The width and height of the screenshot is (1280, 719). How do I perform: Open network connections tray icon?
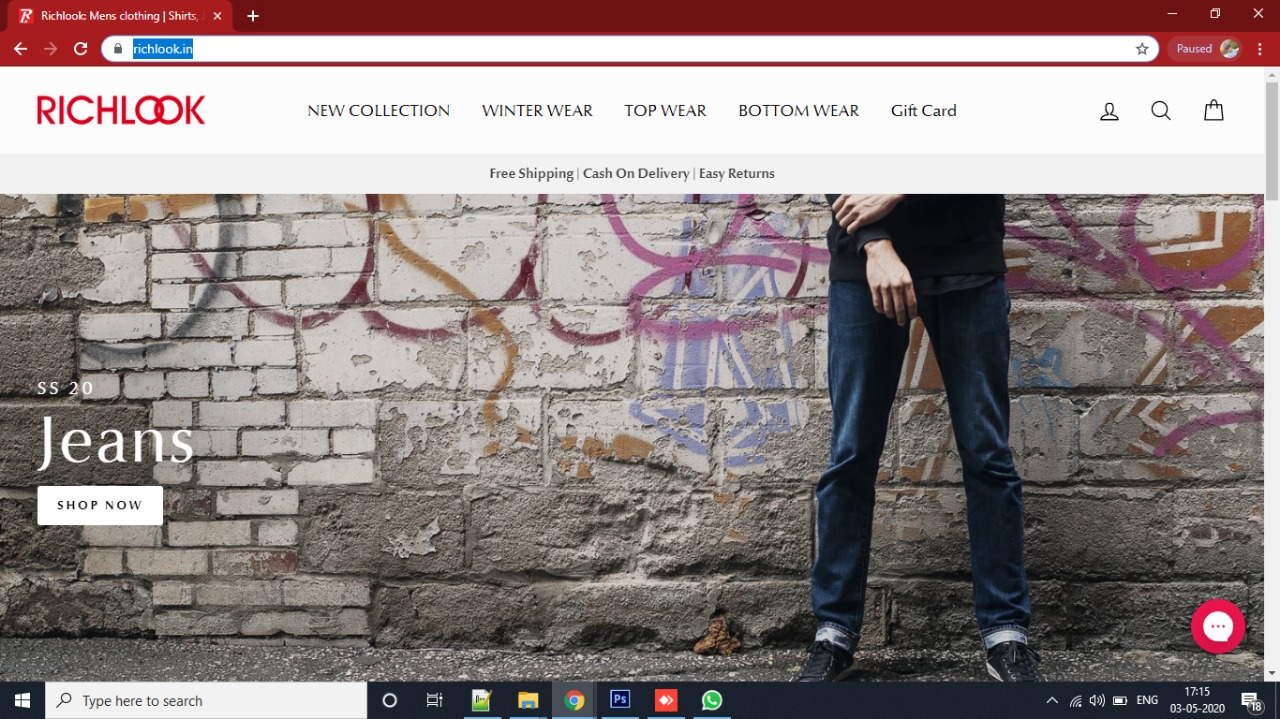pyautogui.click(x=1076, y=700)
